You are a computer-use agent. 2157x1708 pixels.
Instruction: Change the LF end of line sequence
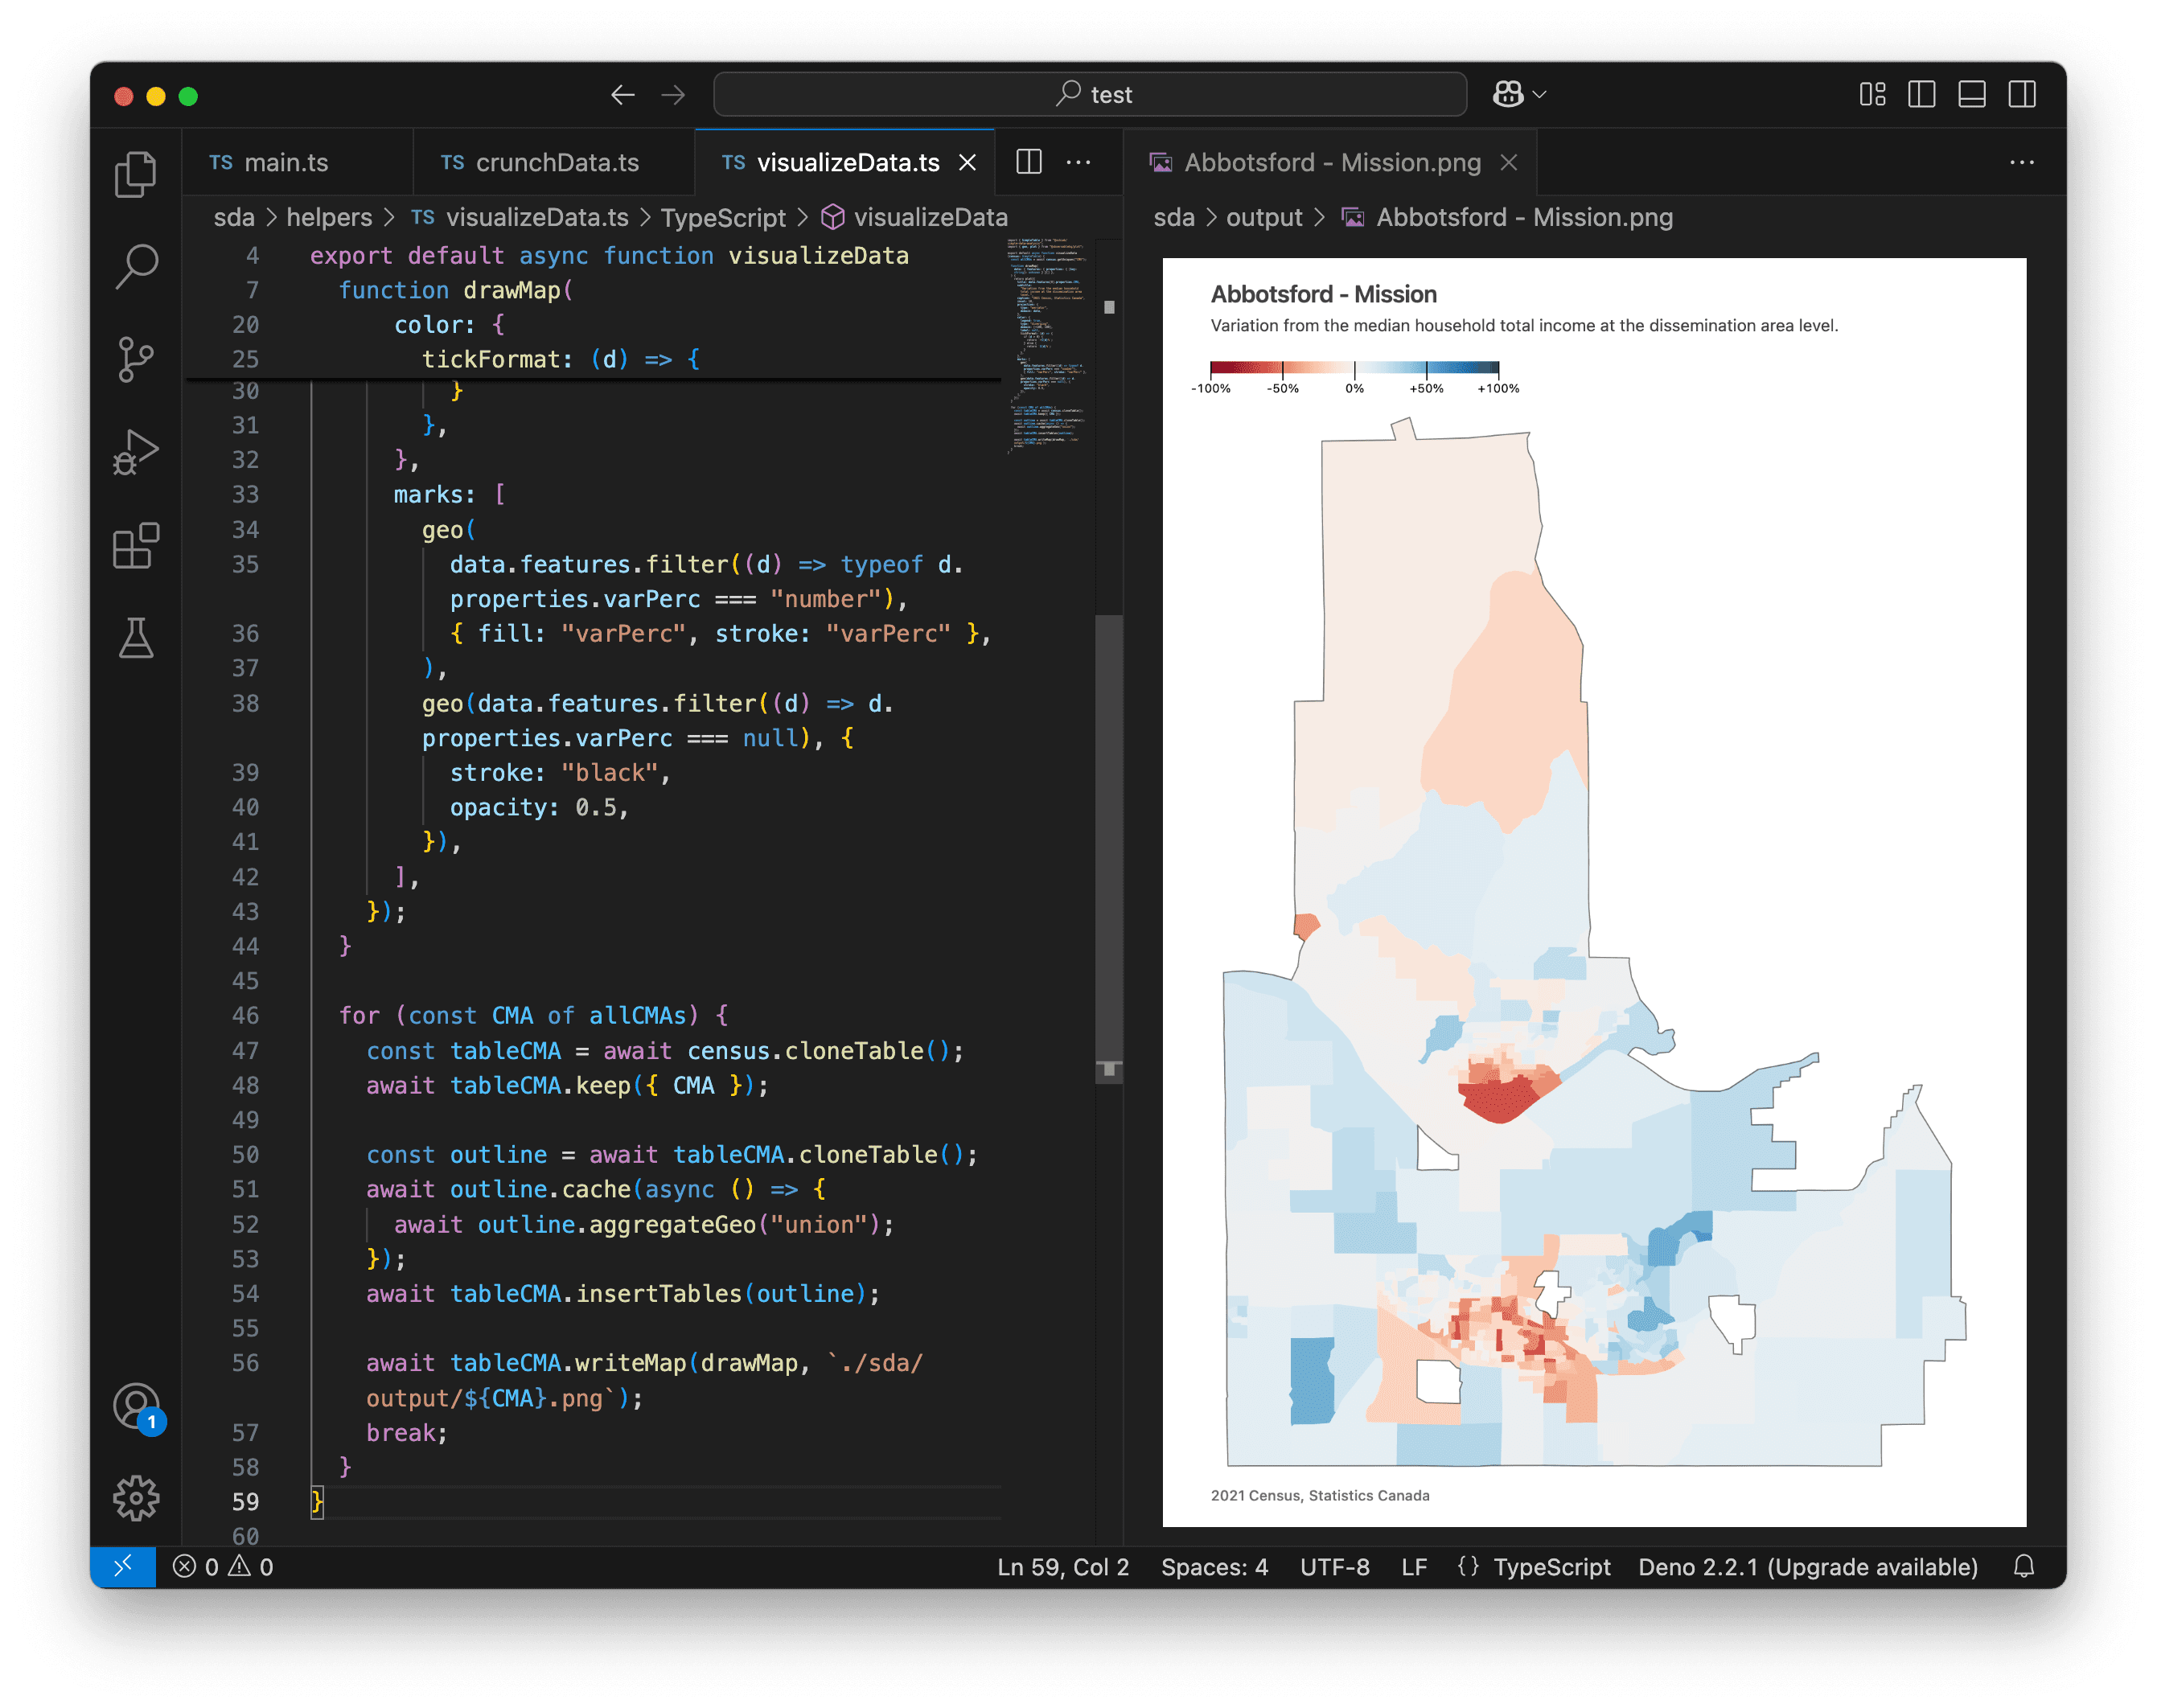[1413, 1566]
